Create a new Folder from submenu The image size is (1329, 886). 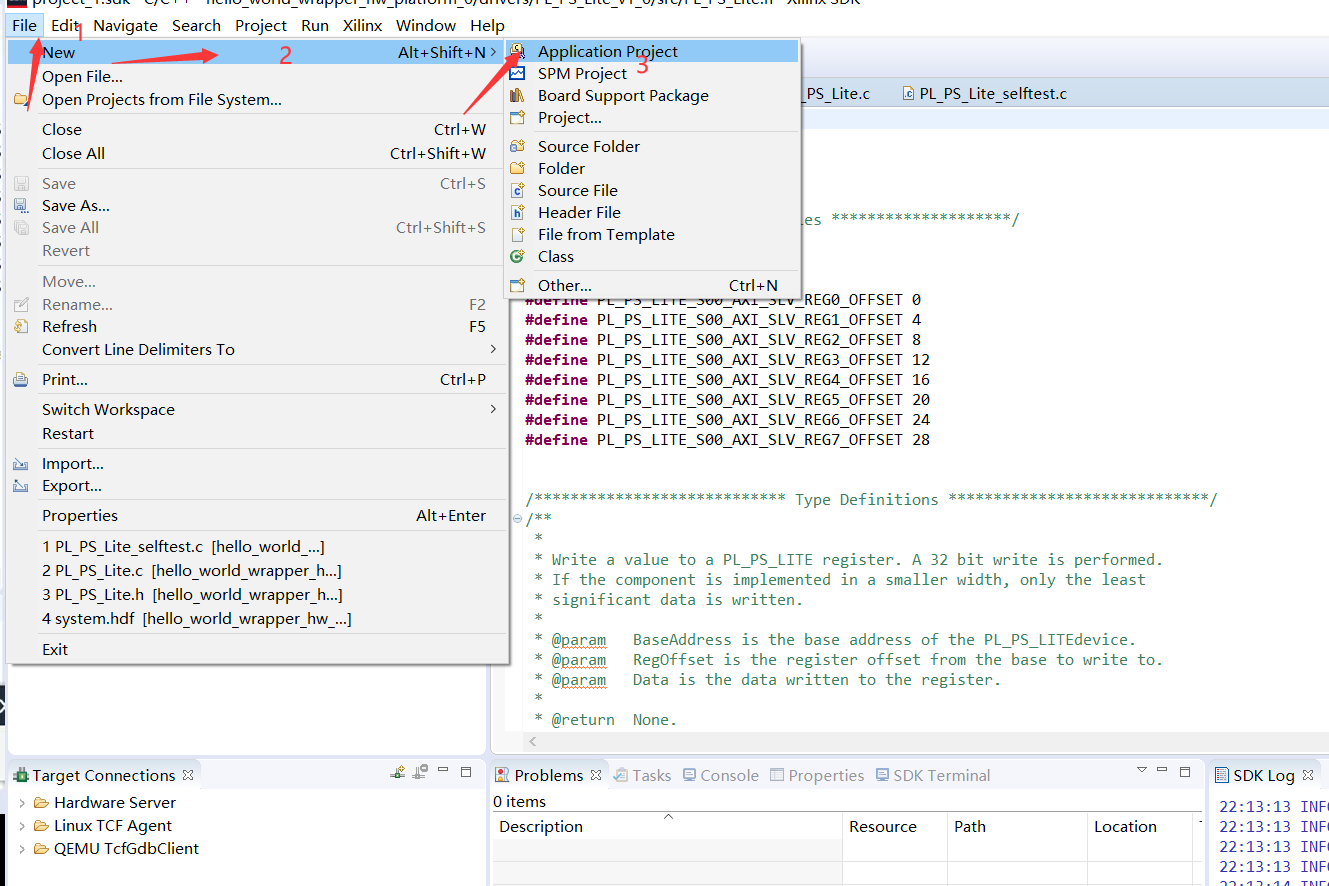point(652,168)
